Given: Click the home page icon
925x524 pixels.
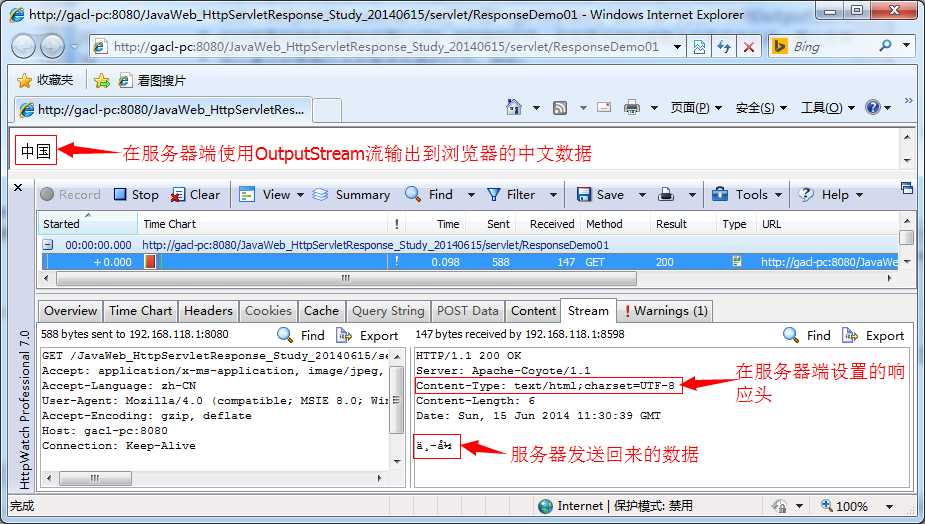Looking at the screenshot, I should coord(514,107).
